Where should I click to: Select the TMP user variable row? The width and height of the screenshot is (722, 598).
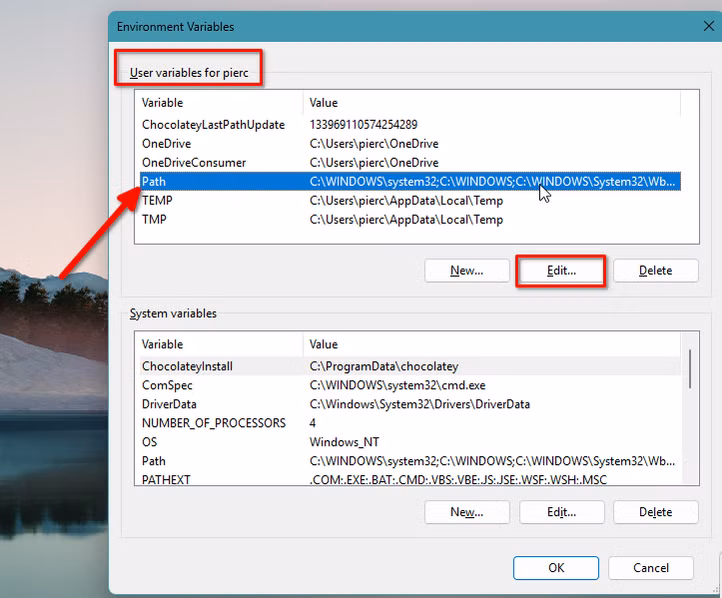(154, 220)
